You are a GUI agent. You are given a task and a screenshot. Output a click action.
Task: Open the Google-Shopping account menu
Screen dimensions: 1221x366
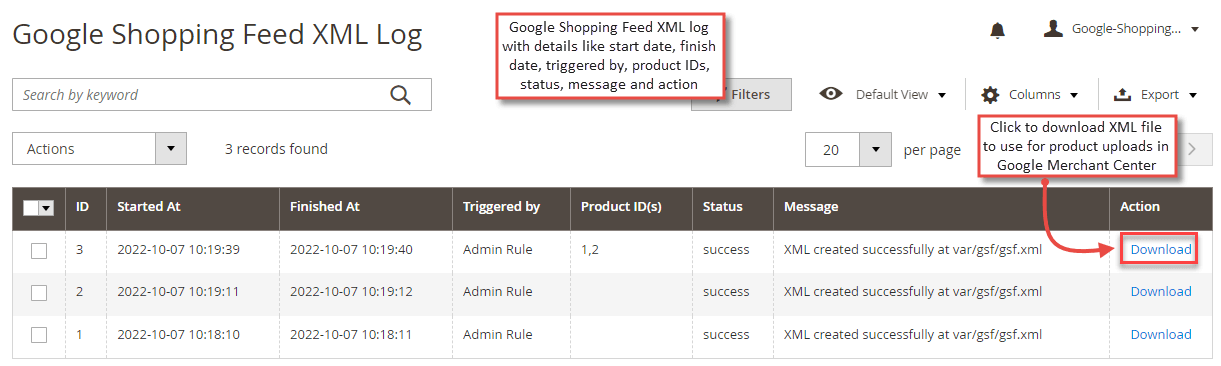pos(1121,29)
